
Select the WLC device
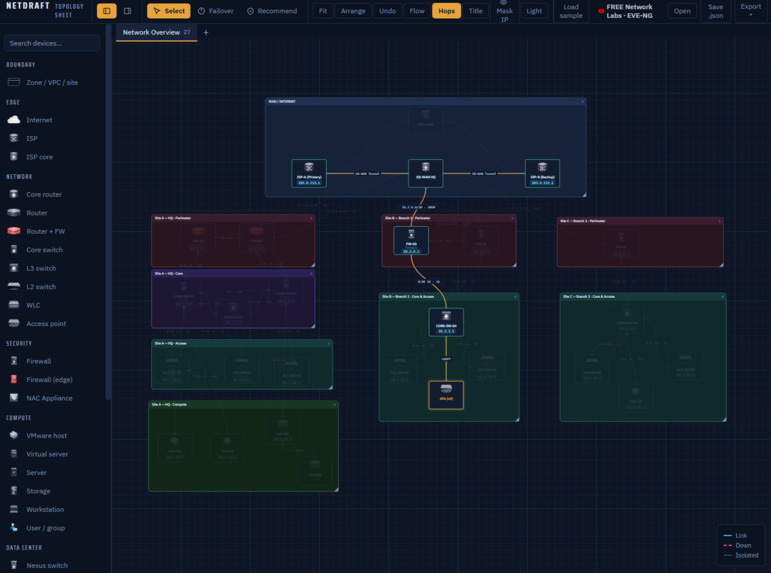tap(52, 305)
